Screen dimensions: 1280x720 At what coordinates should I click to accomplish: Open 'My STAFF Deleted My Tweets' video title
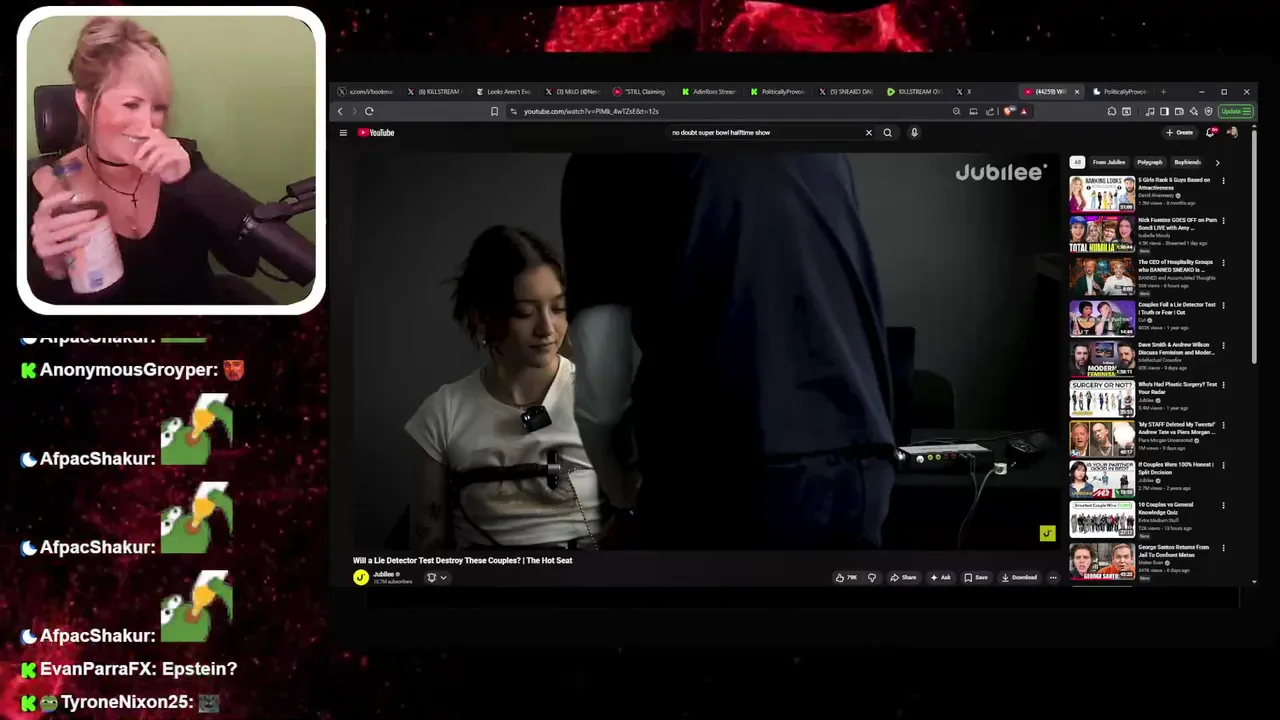pyautogui.click(x=1177, y=428)
